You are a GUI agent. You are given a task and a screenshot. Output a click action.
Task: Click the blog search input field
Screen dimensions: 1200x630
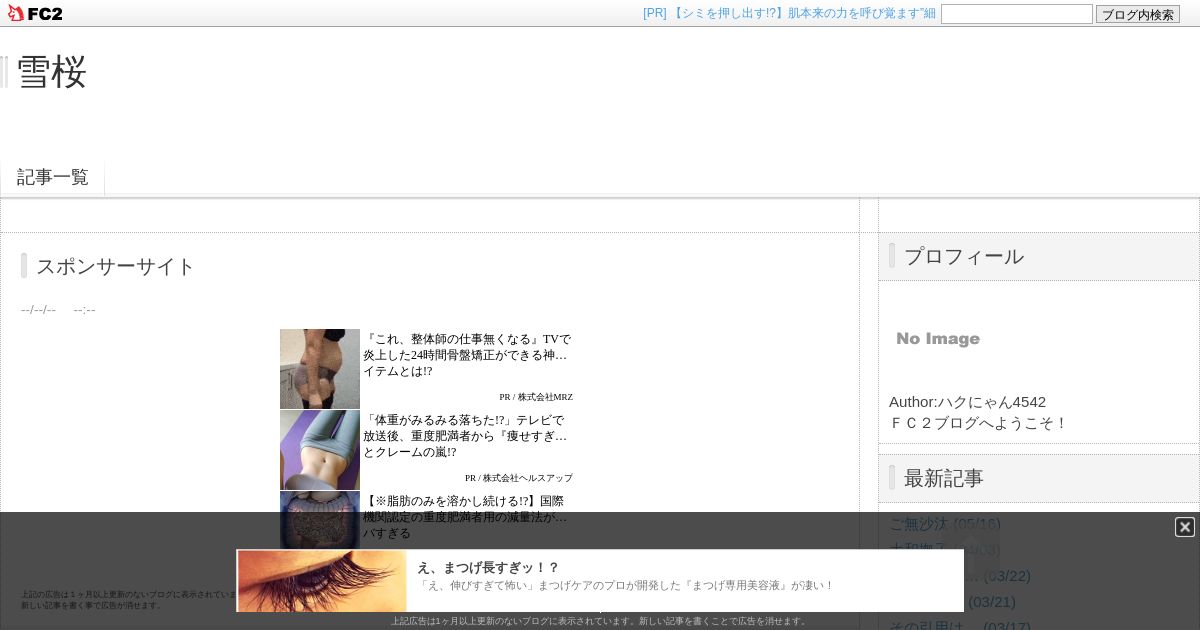[1017, 14]
